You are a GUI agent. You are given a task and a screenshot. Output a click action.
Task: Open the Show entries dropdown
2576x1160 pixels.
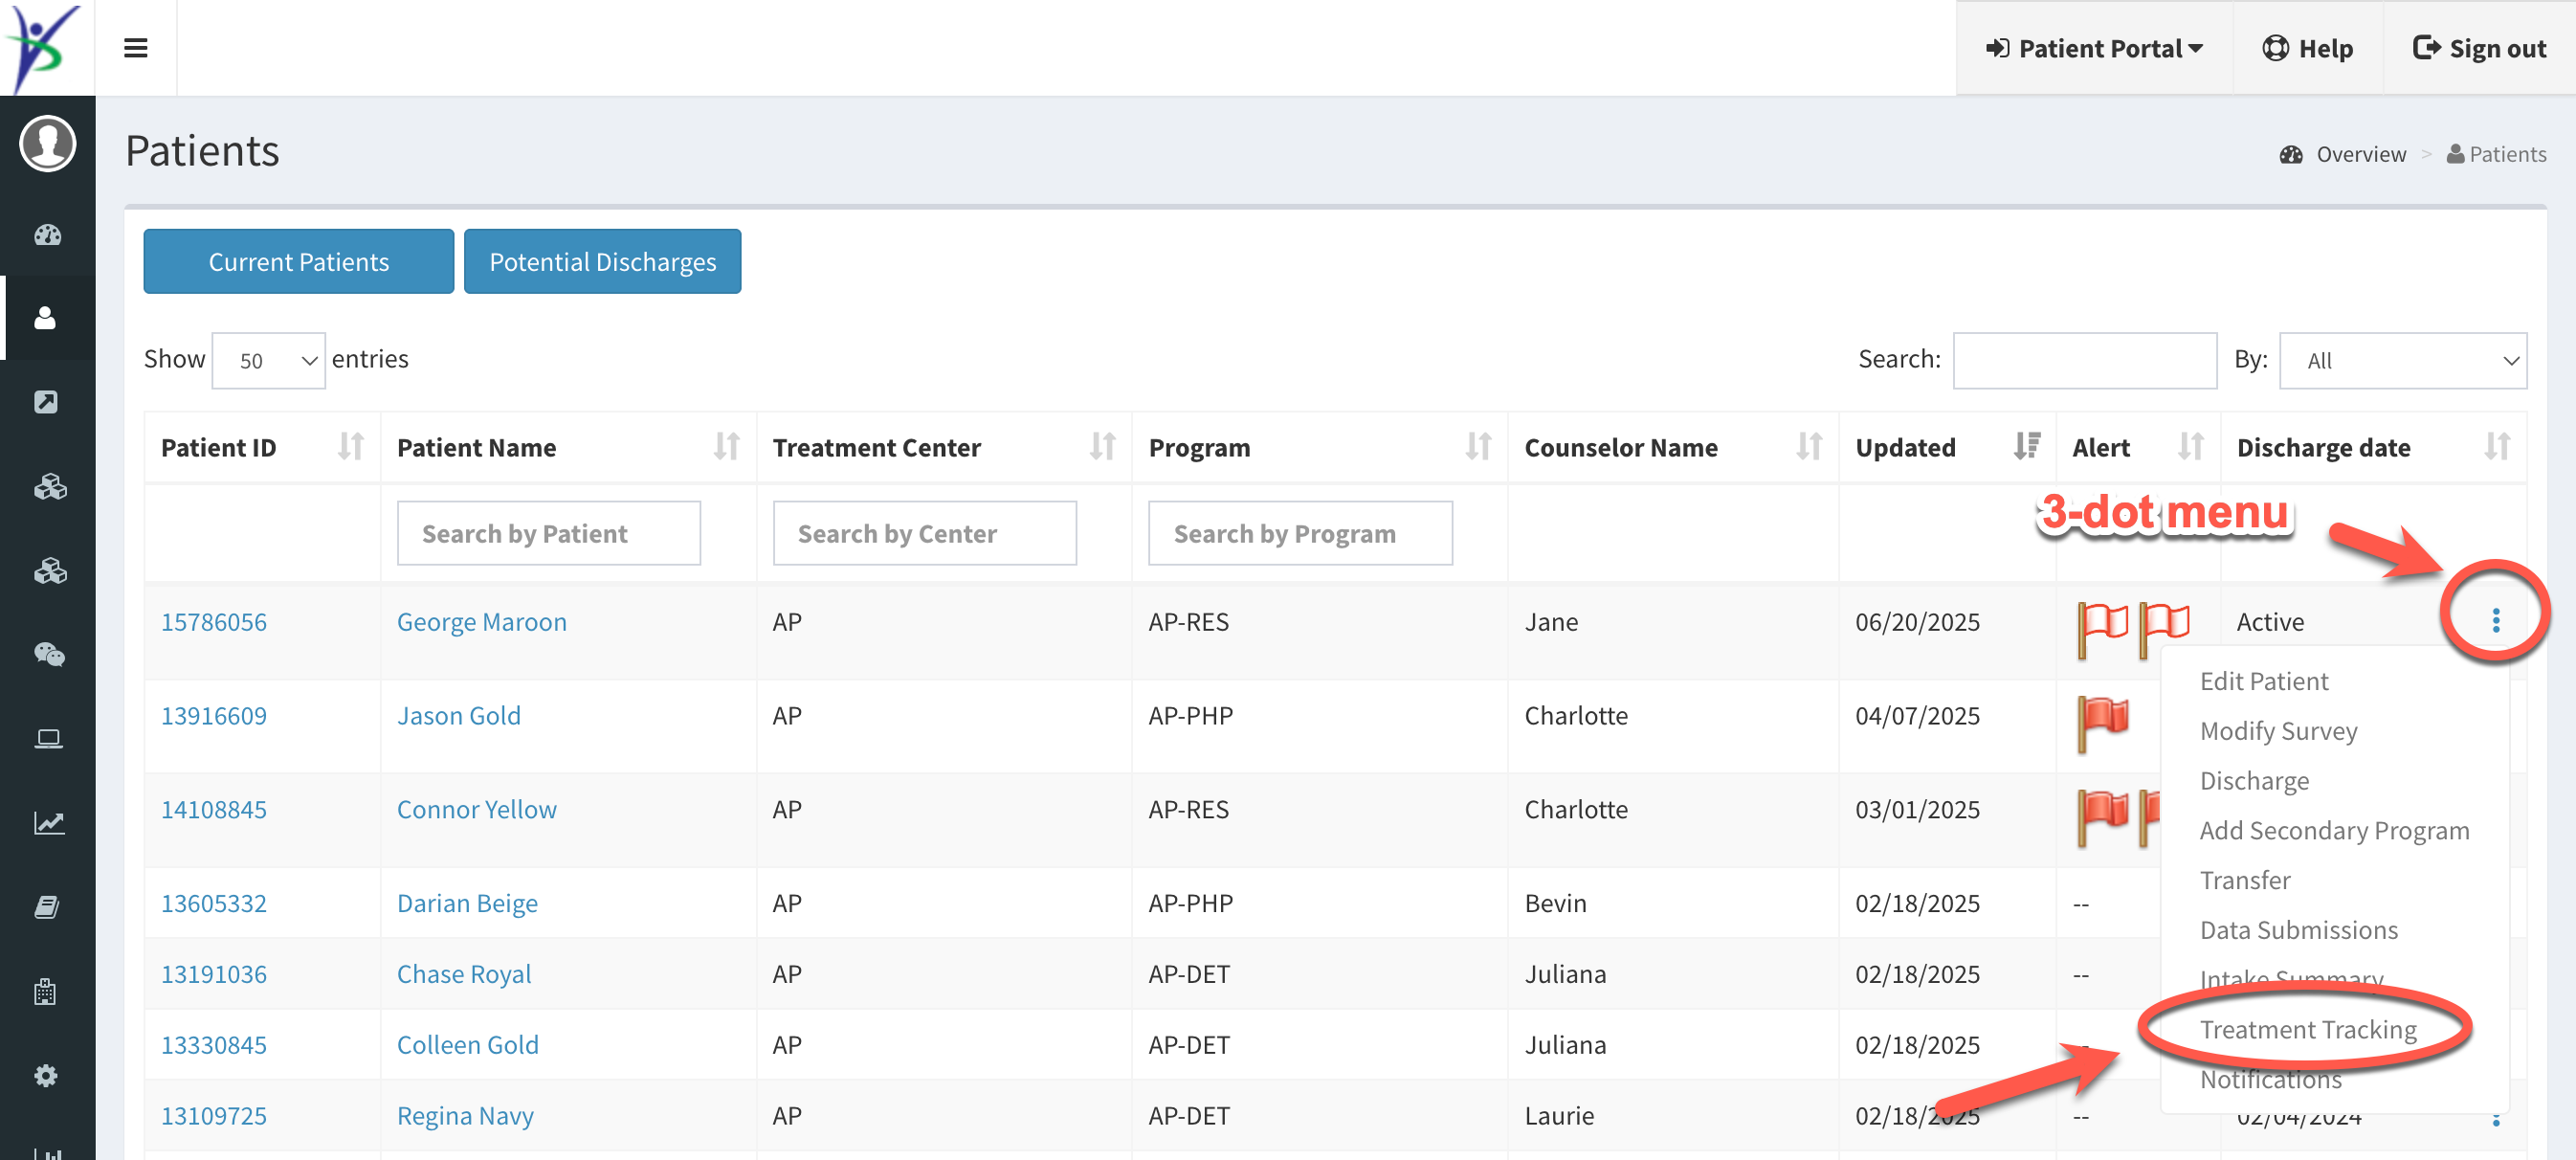tap(268, 360)
